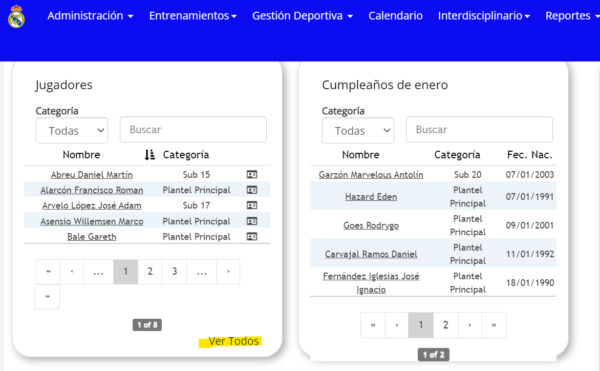Image resolution: width=600 pixels, height=371 pixels.
Task: Go to next page in Jugadores pagination
Action: tap(228, 272)
